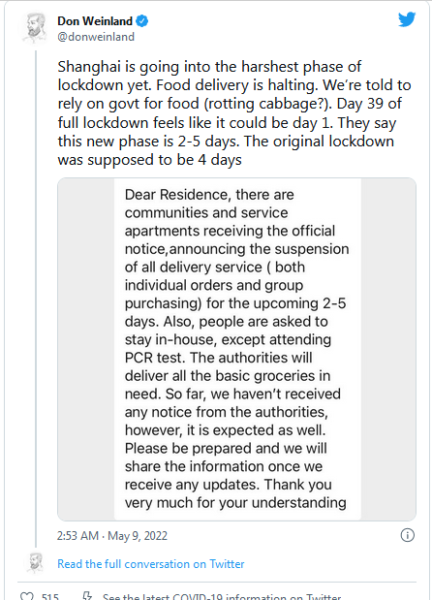Click the Twitter bird logo
The width and height of the screenshot is (432, 600).
[406, 20]
